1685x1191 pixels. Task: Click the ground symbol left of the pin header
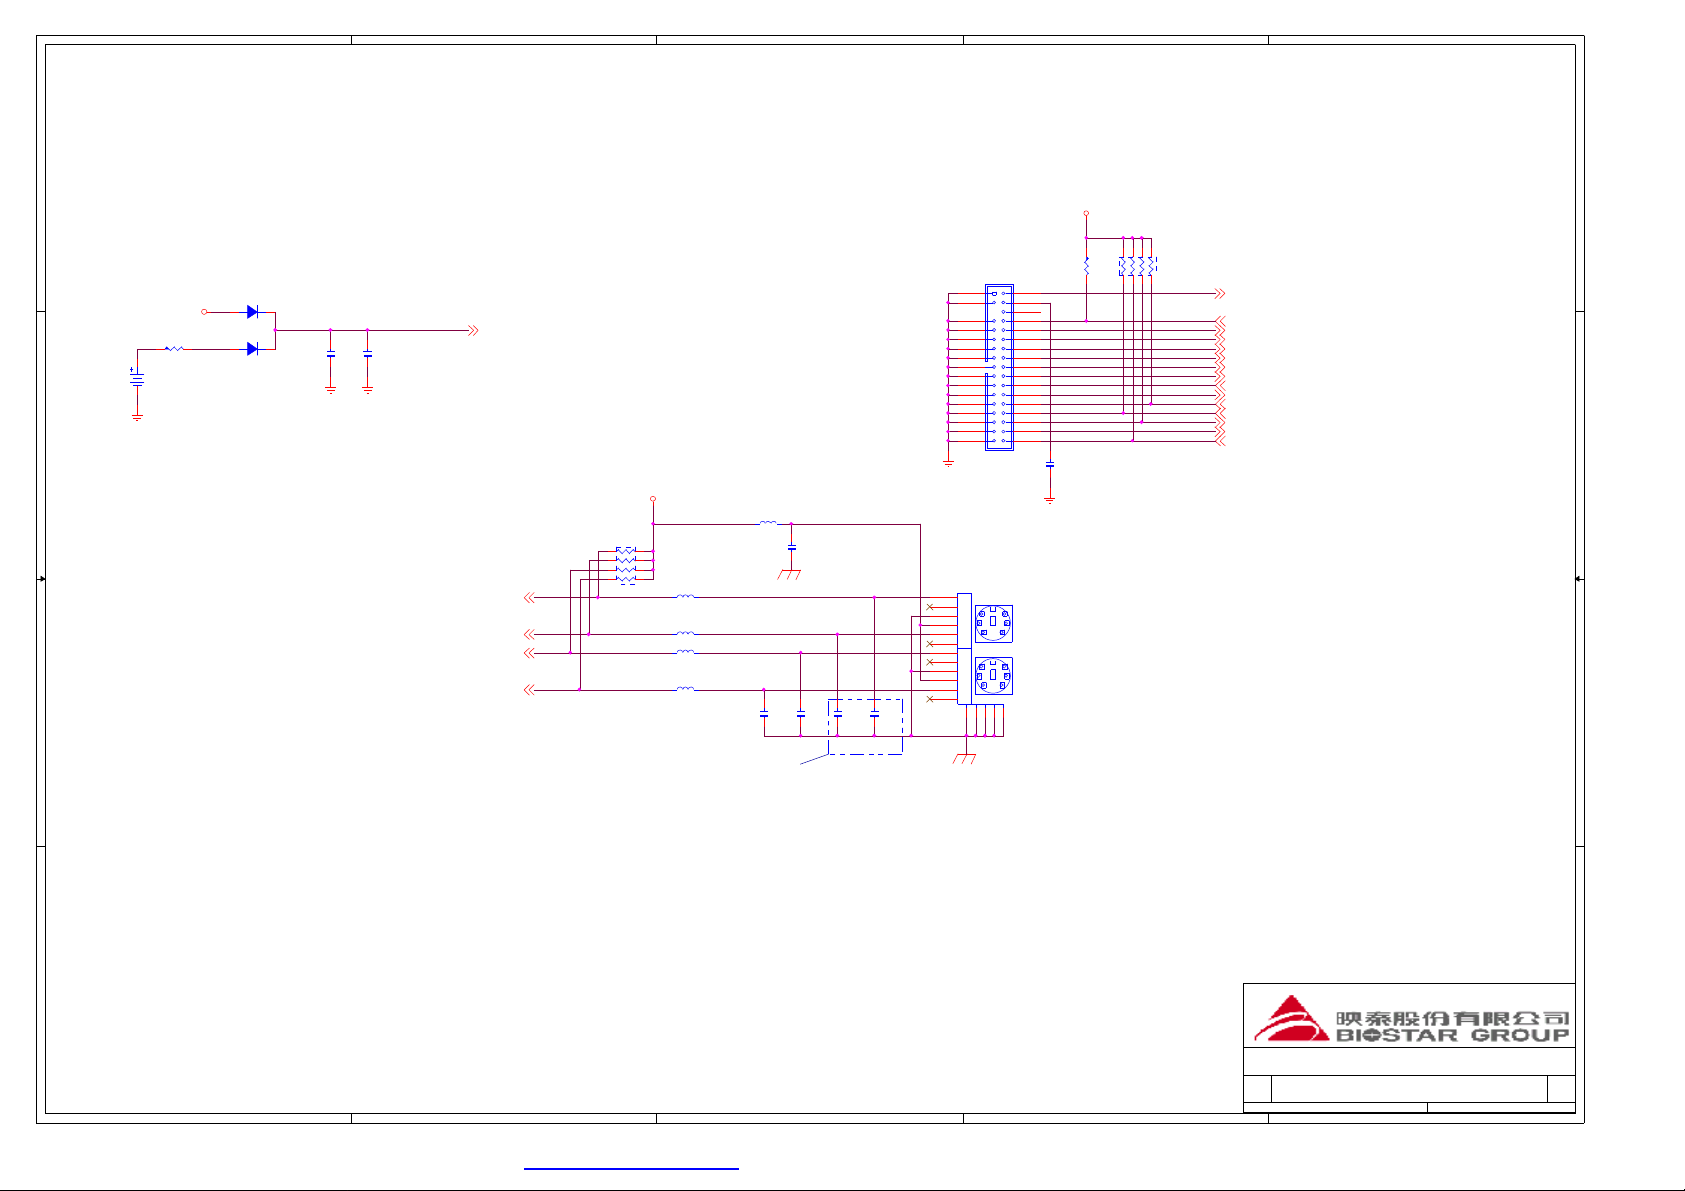pos(948,464)
